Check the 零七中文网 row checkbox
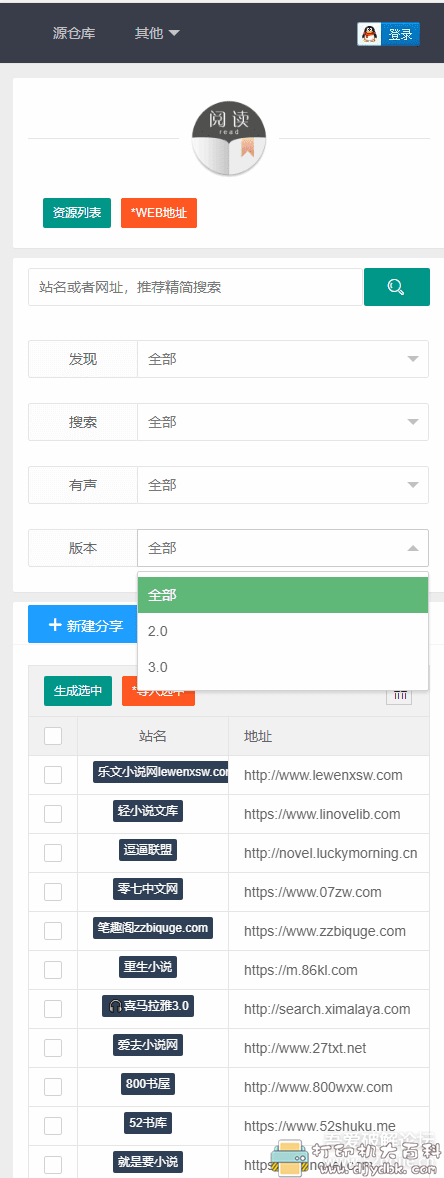Viewport: 444px width, 1178px height. click(x=53, y=893)
